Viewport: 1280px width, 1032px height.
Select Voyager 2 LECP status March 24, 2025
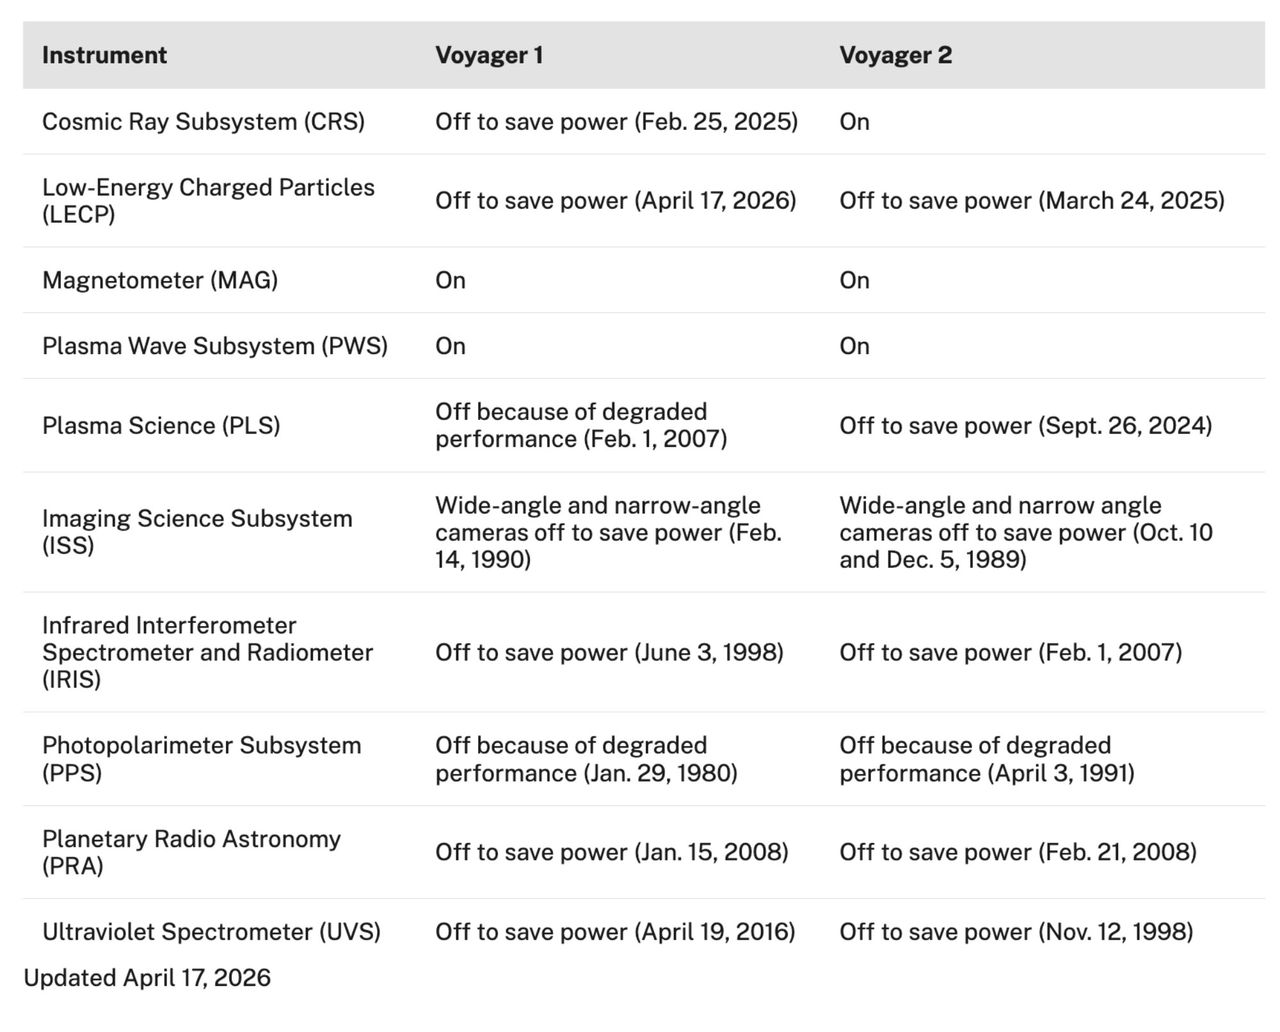coord(1032,200)
